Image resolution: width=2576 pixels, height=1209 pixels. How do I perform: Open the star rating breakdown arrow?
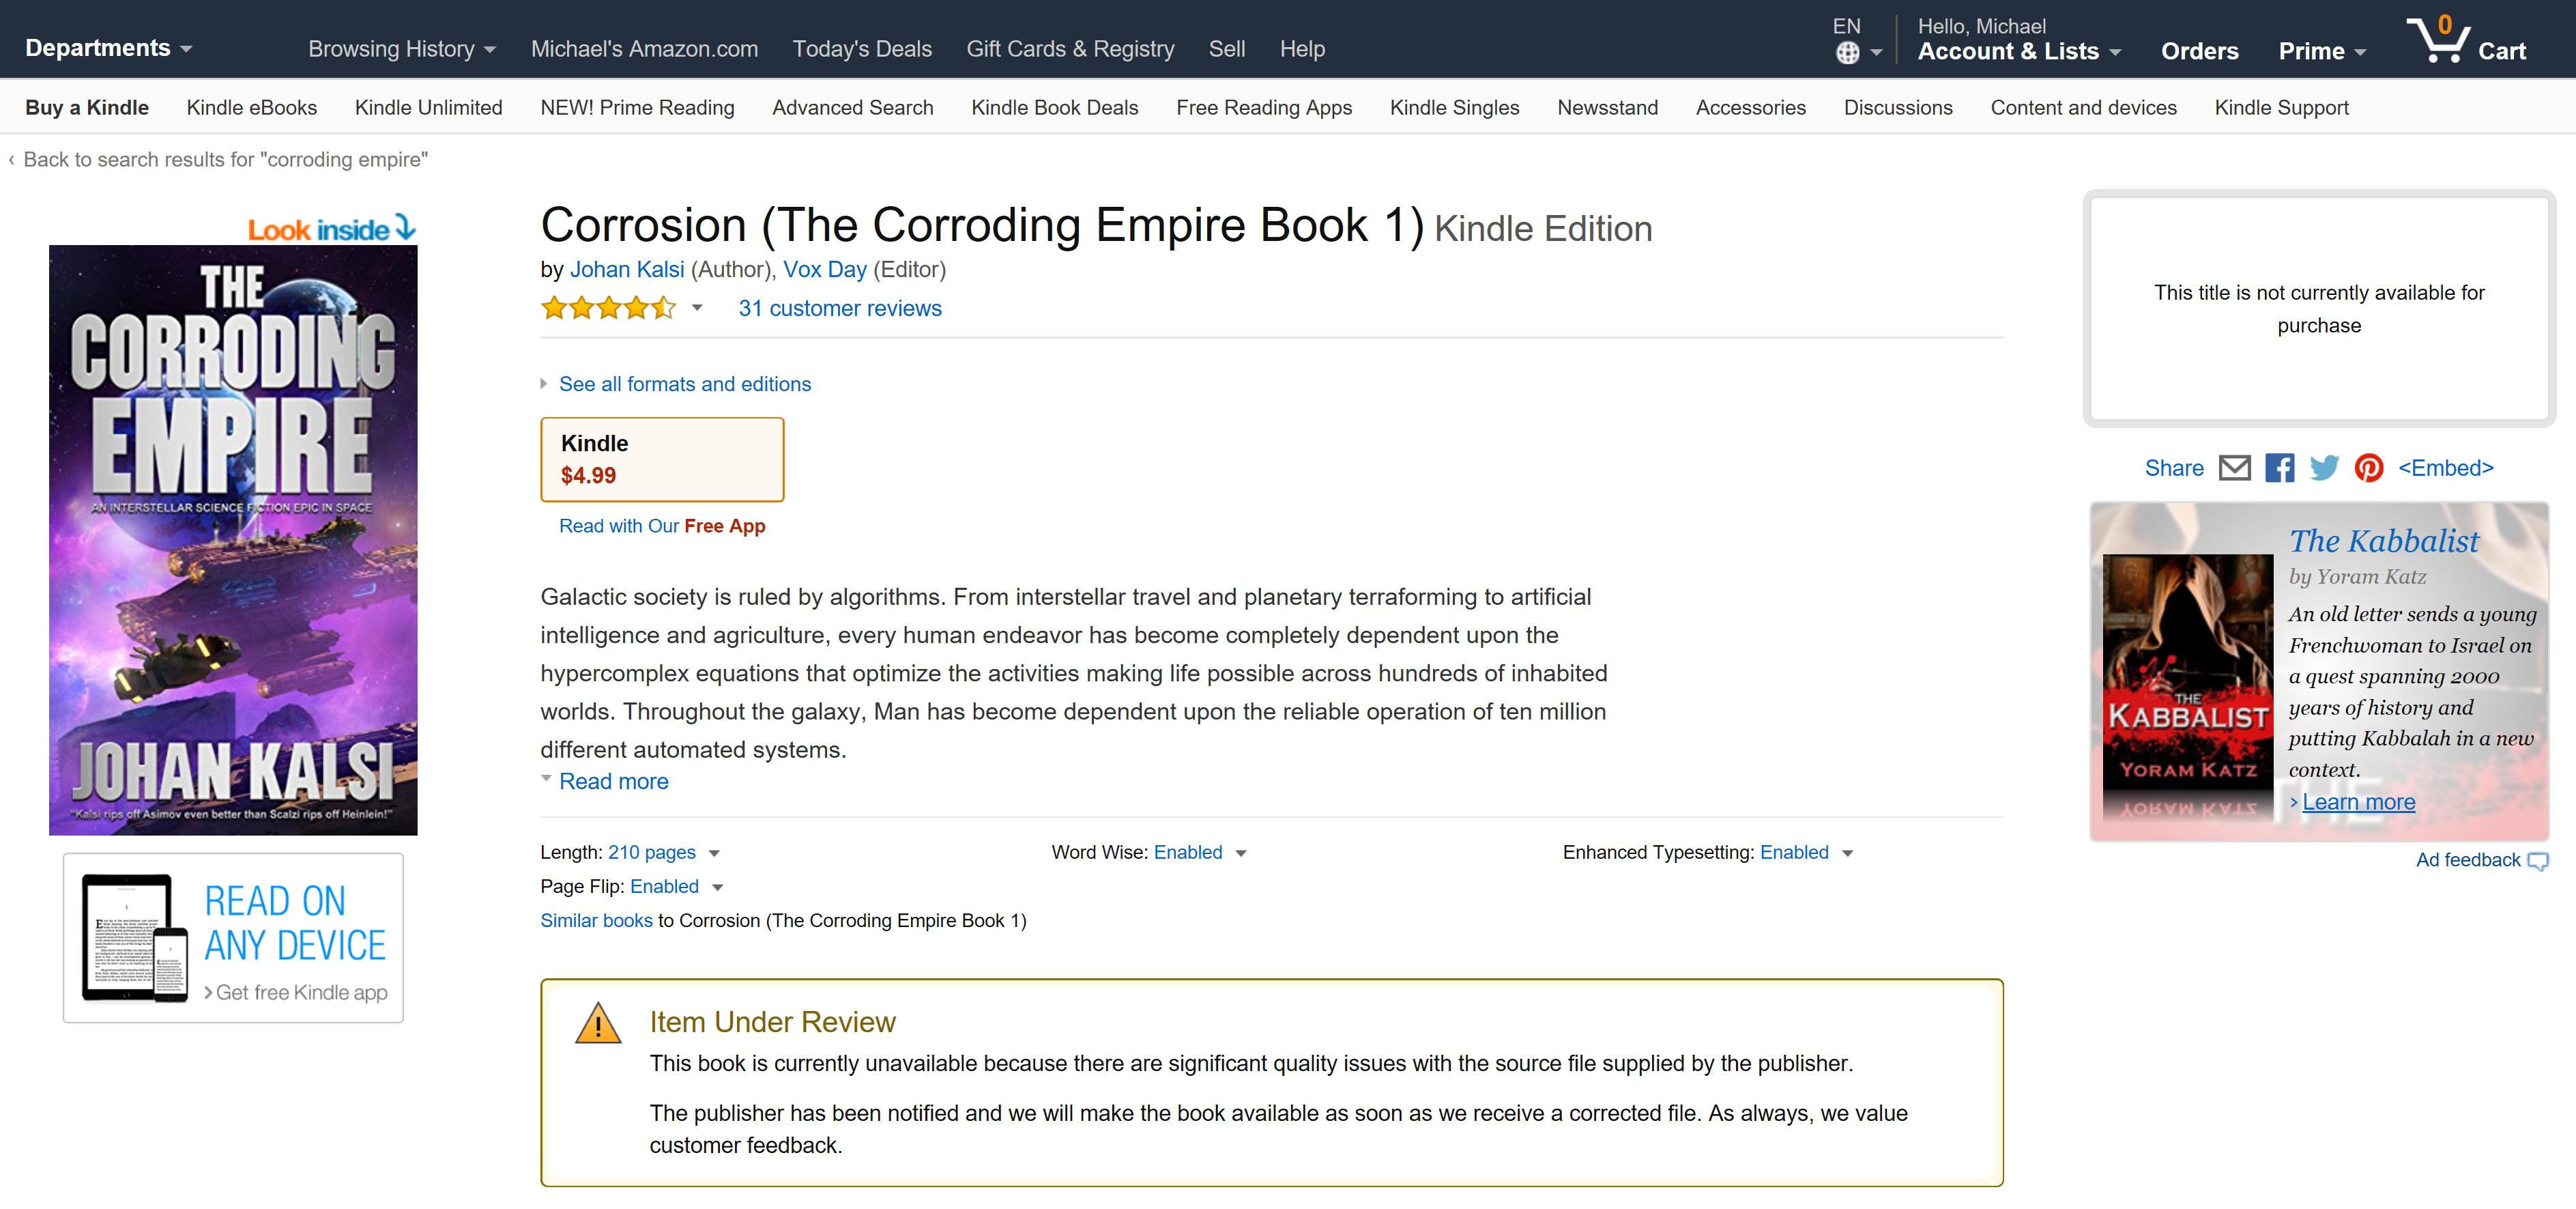[x=697, y=308]
